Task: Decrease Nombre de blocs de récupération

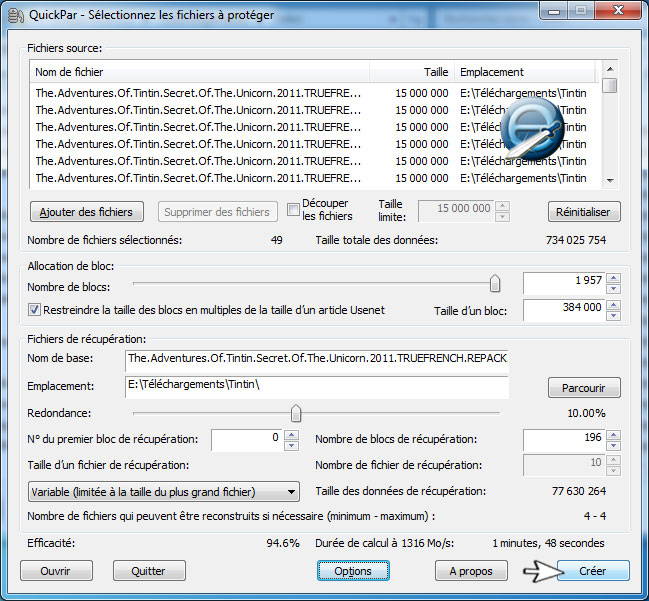Action: [x=613, y=445]
